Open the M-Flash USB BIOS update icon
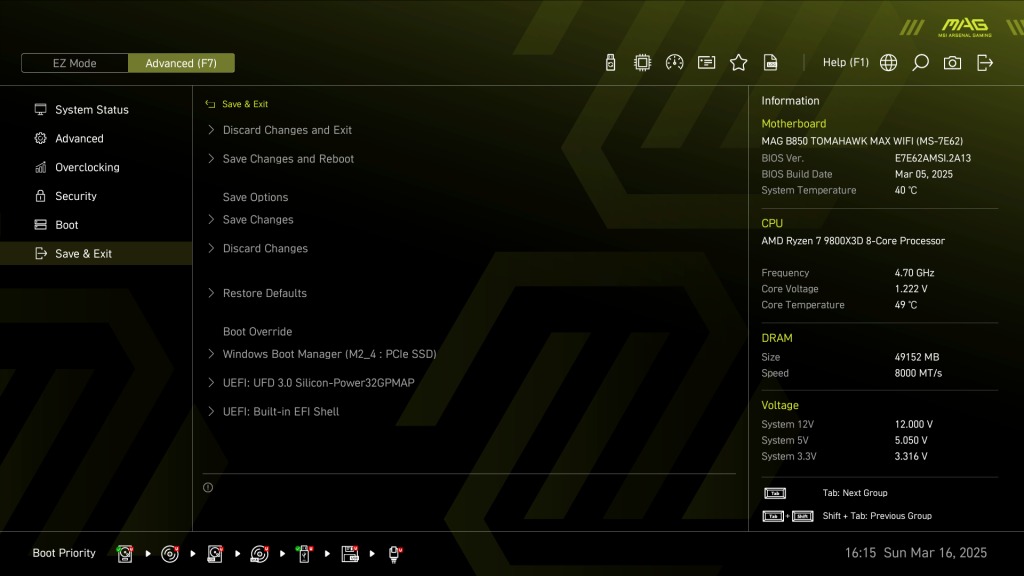Viewport: 1024px width, 576px height. tap(610, 63)
